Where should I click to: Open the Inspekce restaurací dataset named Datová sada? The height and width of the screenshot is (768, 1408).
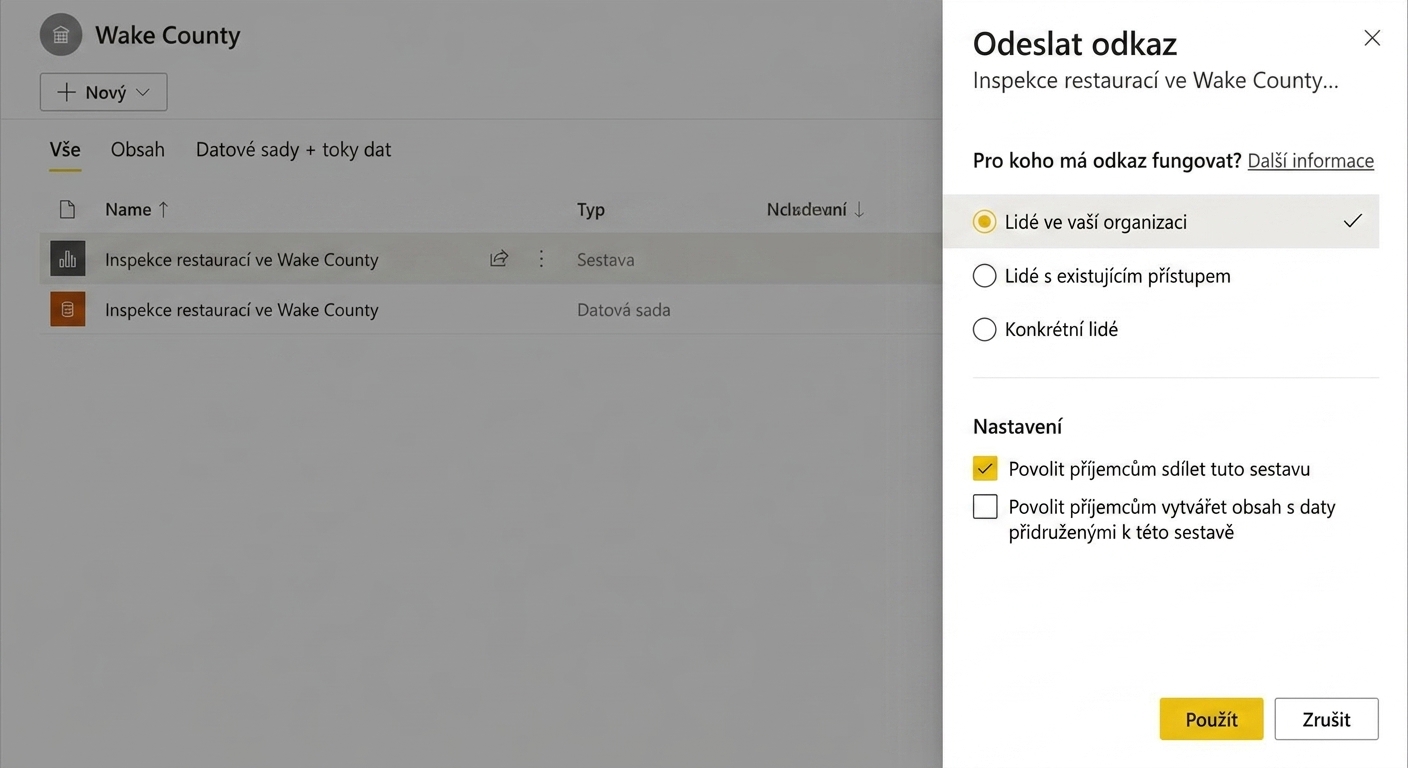[x=242, y=310]
